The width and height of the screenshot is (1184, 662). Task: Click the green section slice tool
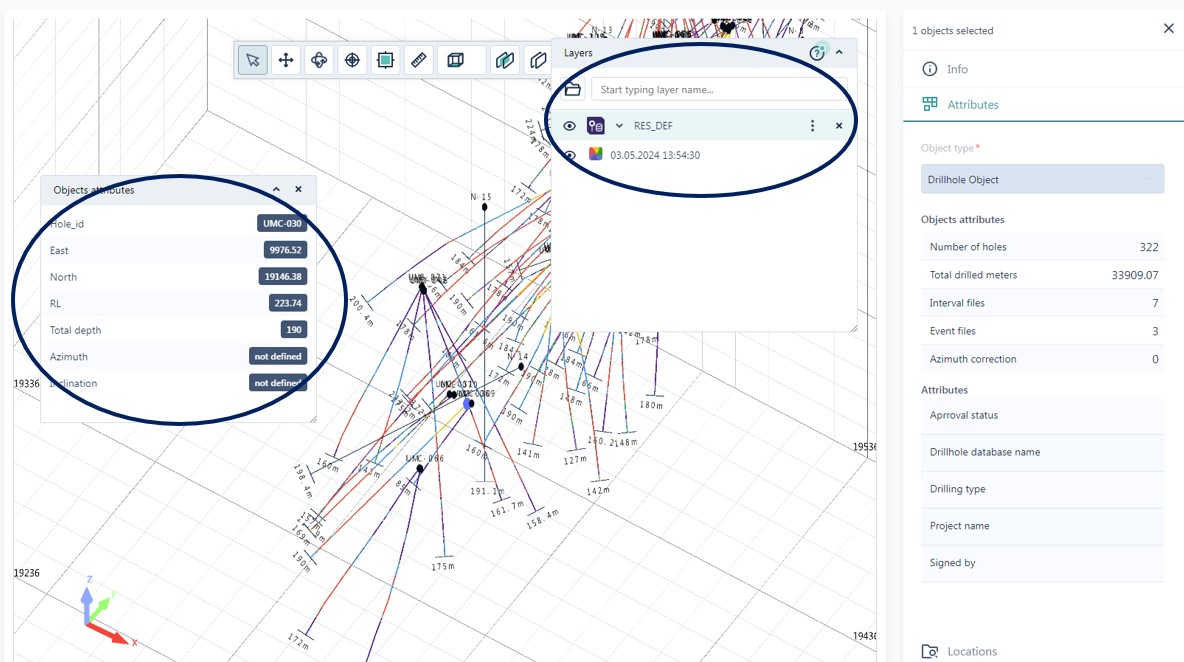point(505,60)
